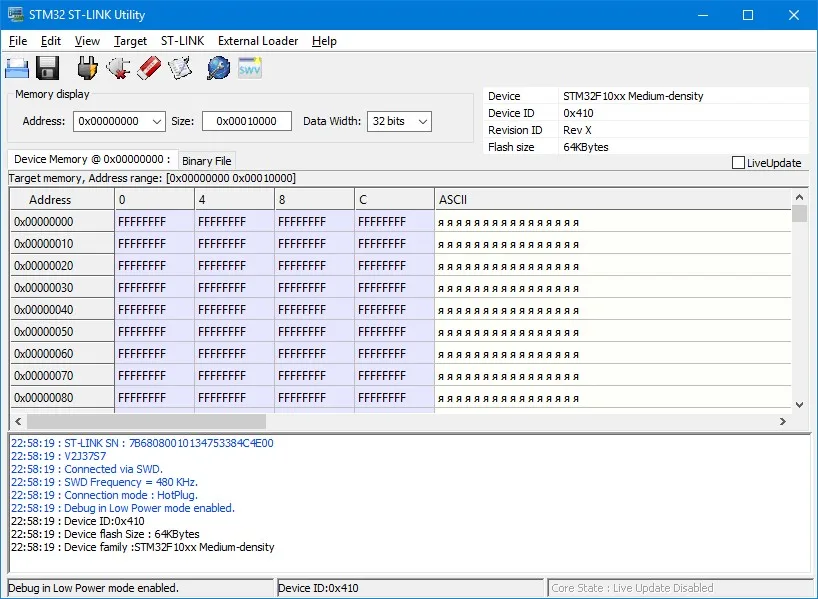This screenshot has width=818, height=599.
Task: Open the SWV viewer icon
Action: [x=249, y=68]
